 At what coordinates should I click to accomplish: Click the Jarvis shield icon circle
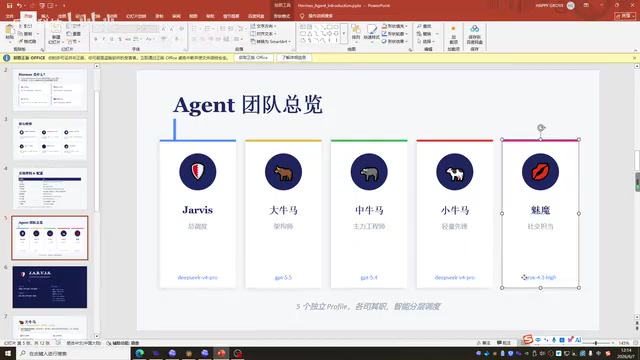click(198, 172)
